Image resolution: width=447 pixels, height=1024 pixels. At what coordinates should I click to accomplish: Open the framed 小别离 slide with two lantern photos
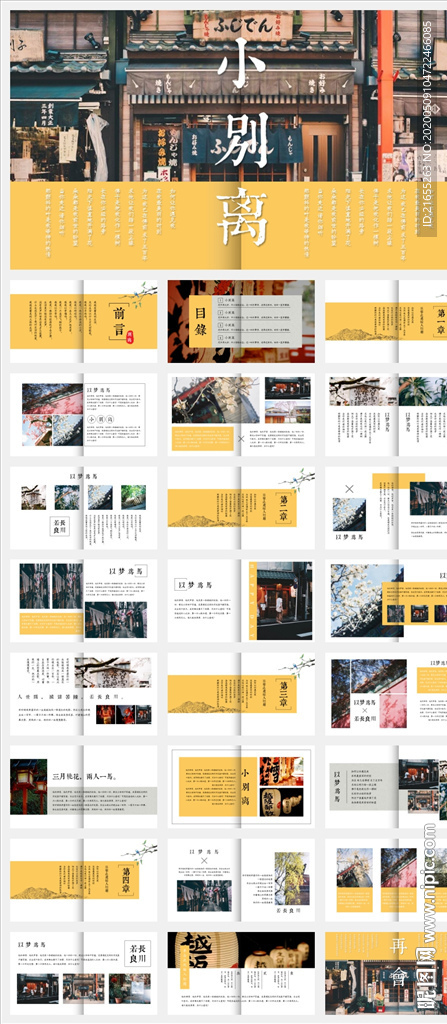click(x=241, y=787)
